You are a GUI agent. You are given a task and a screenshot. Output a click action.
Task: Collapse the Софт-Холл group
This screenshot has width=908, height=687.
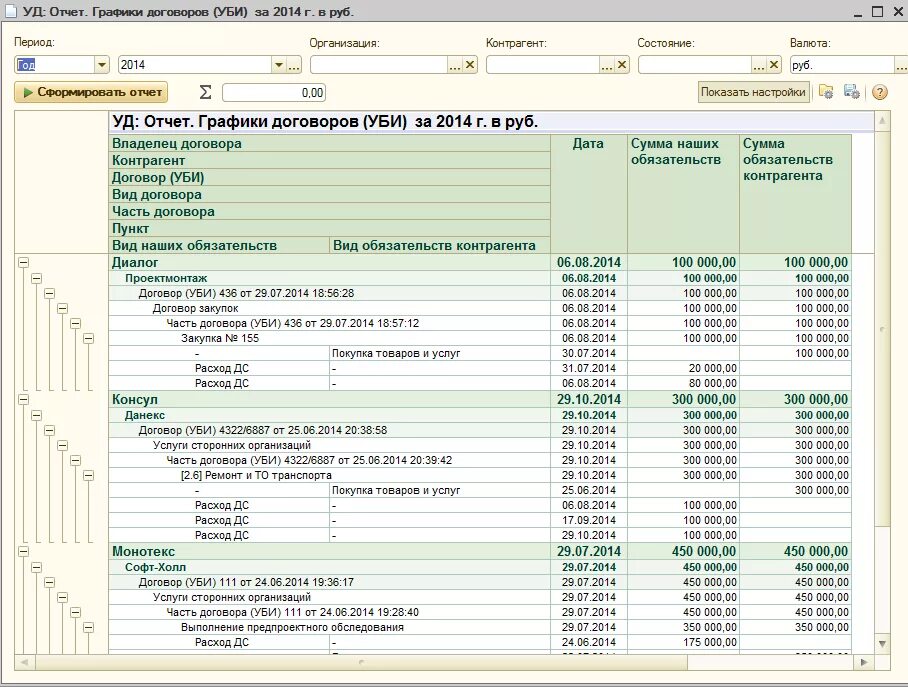(36, 567)
